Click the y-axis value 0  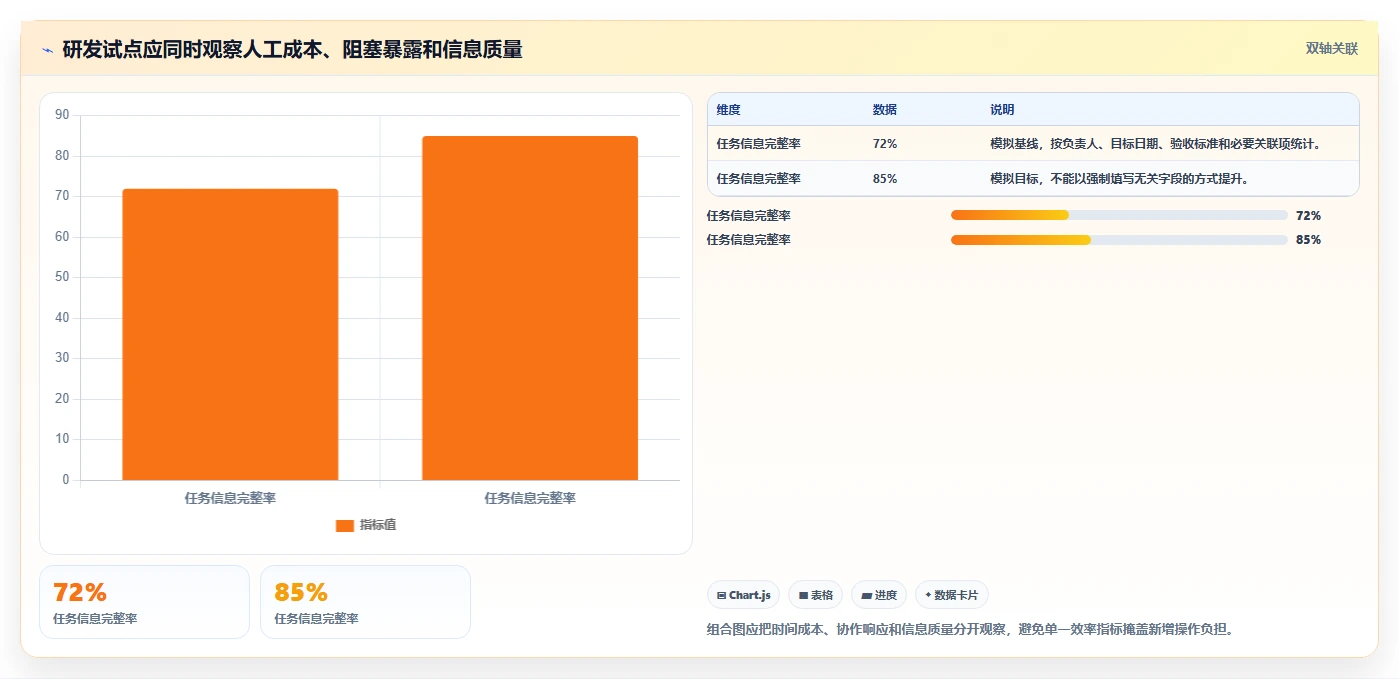coord(66,480)
